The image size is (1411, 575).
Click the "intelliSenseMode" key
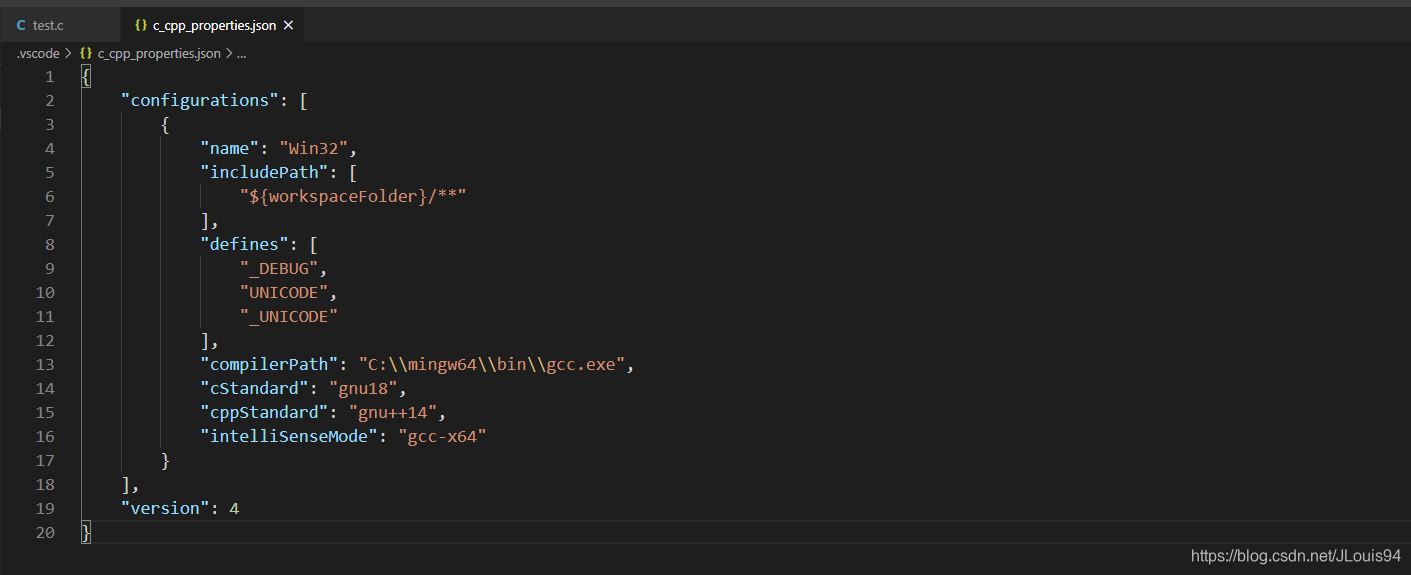(289, 436)
